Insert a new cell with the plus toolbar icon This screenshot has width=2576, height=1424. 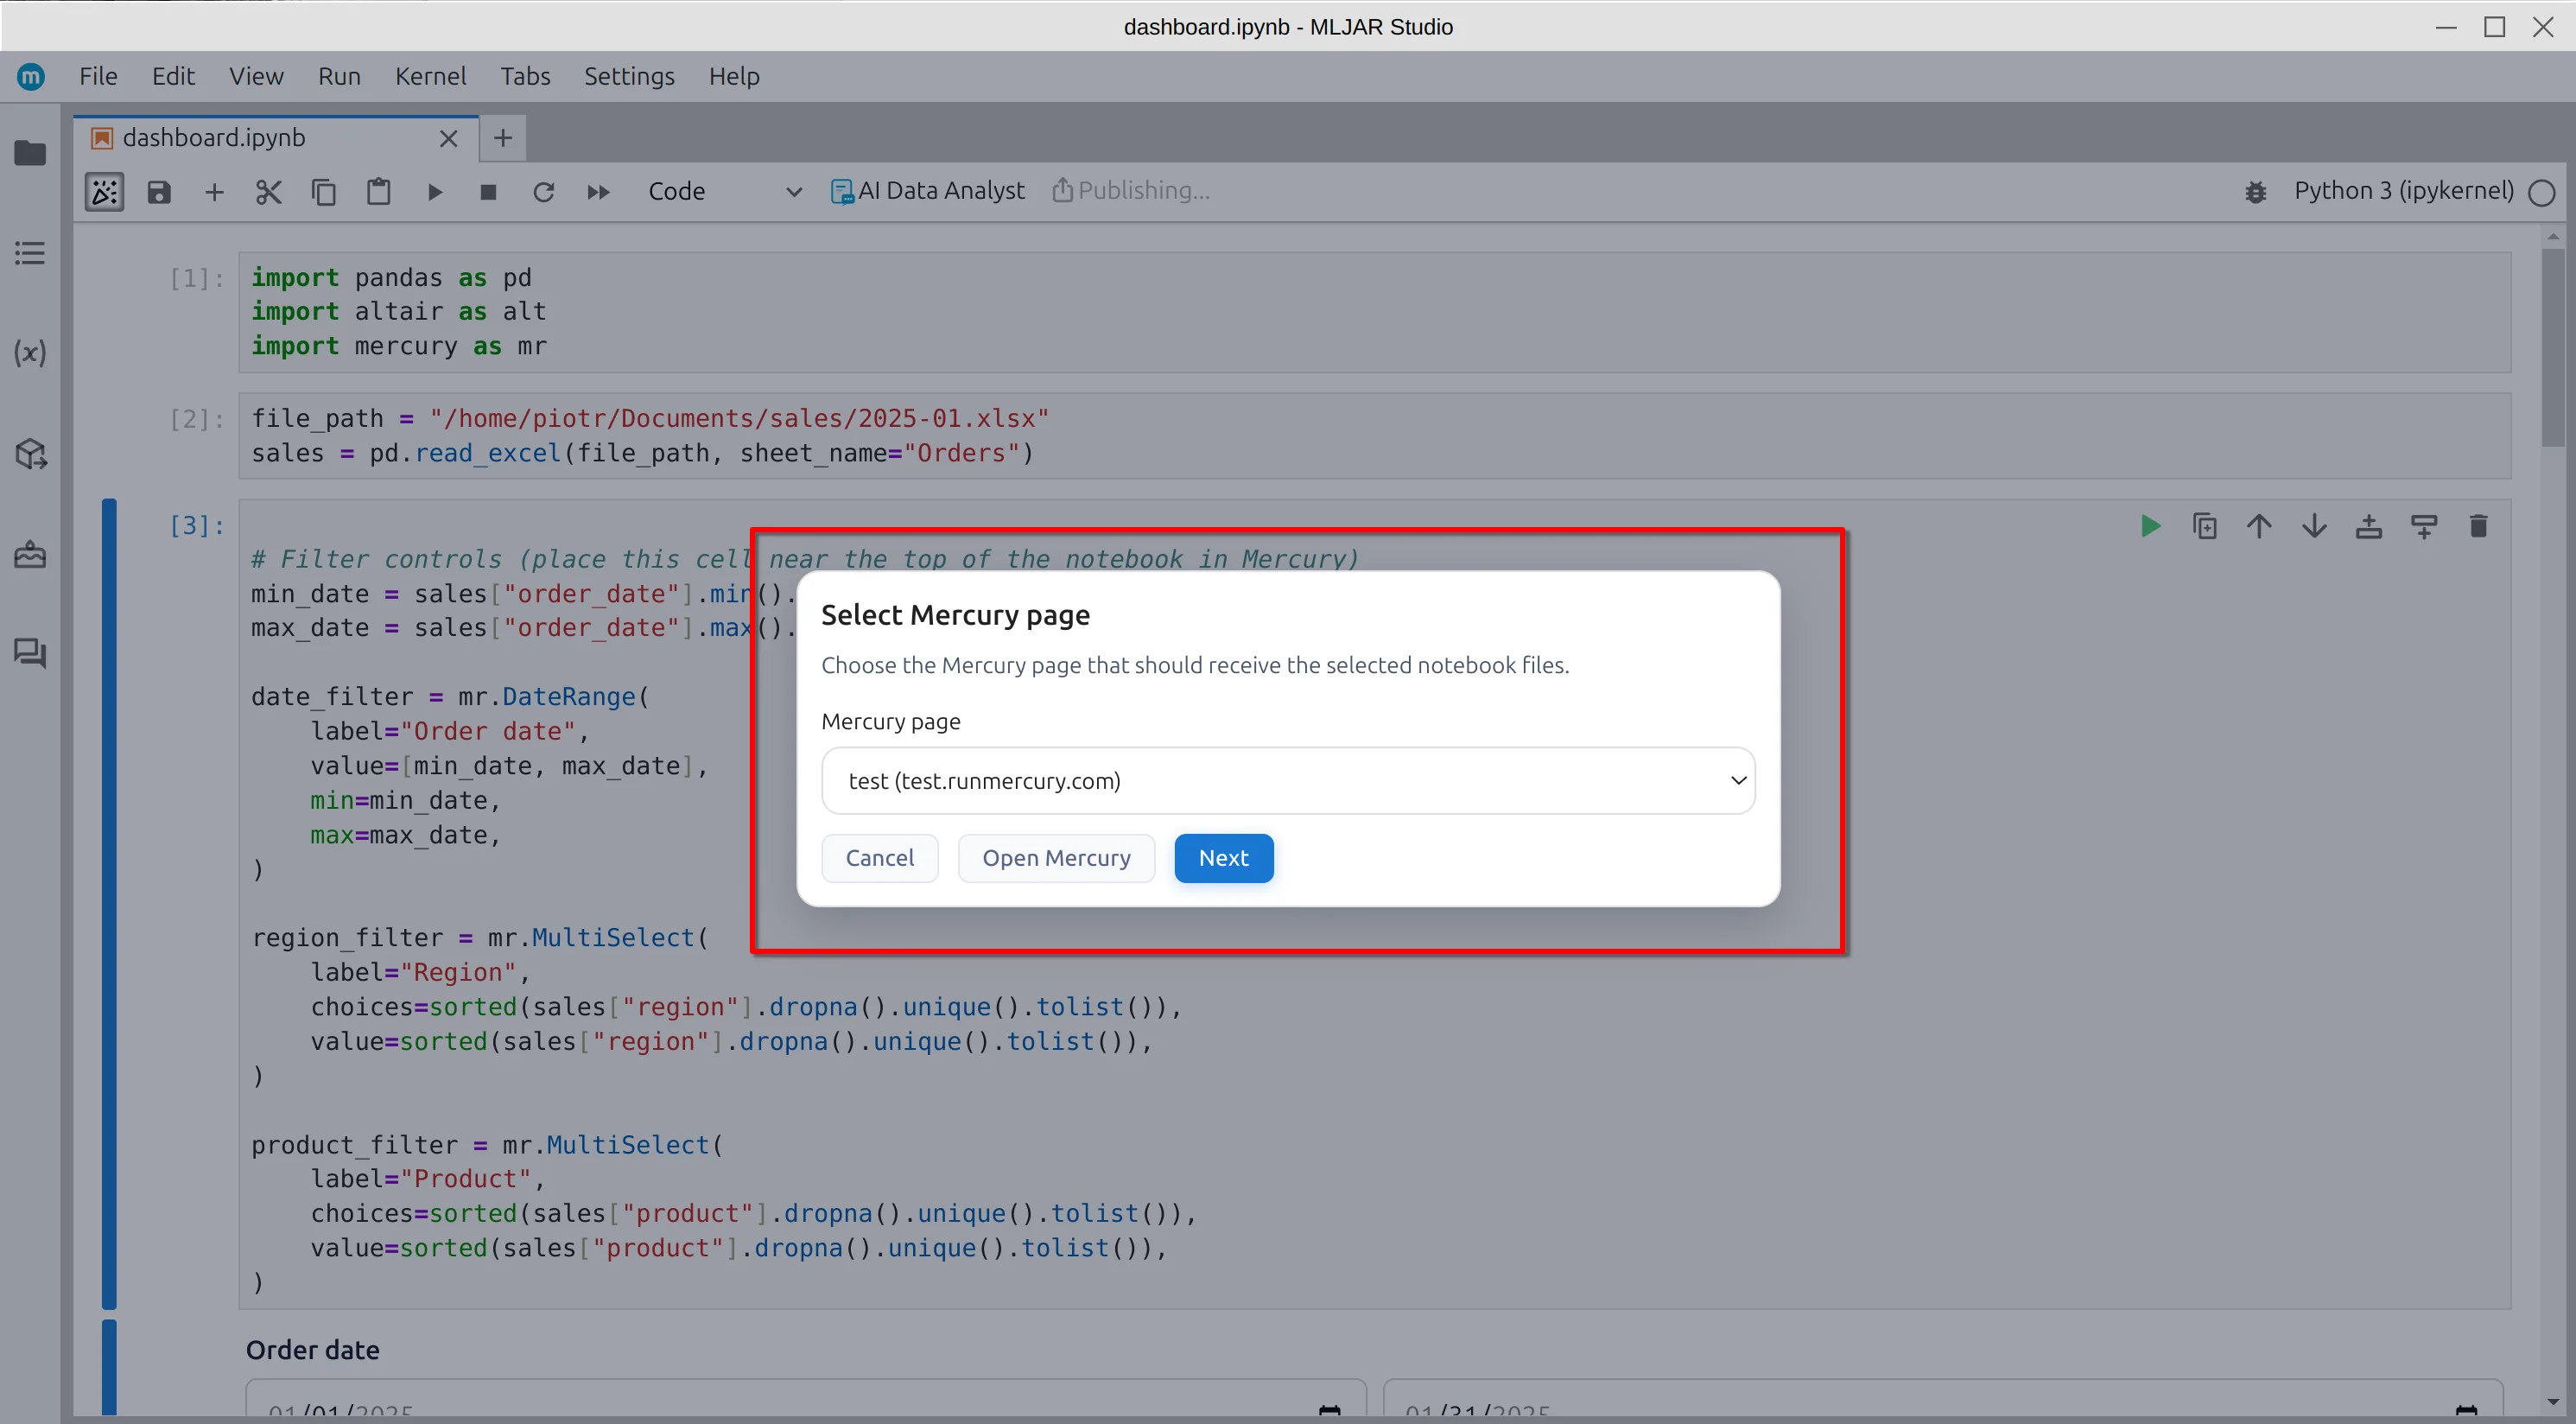pos(214,191)
